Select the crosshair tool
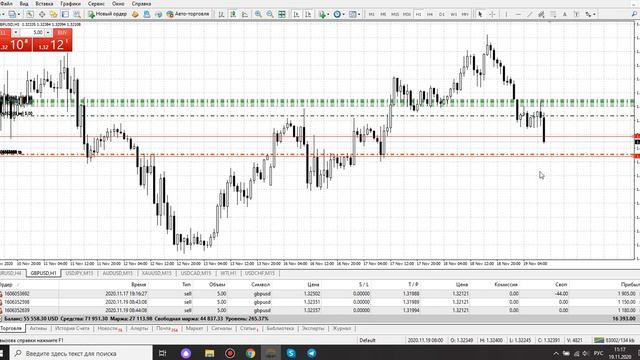Image resolution: width=640 pixels, height=360 pixels. (492, 14)
